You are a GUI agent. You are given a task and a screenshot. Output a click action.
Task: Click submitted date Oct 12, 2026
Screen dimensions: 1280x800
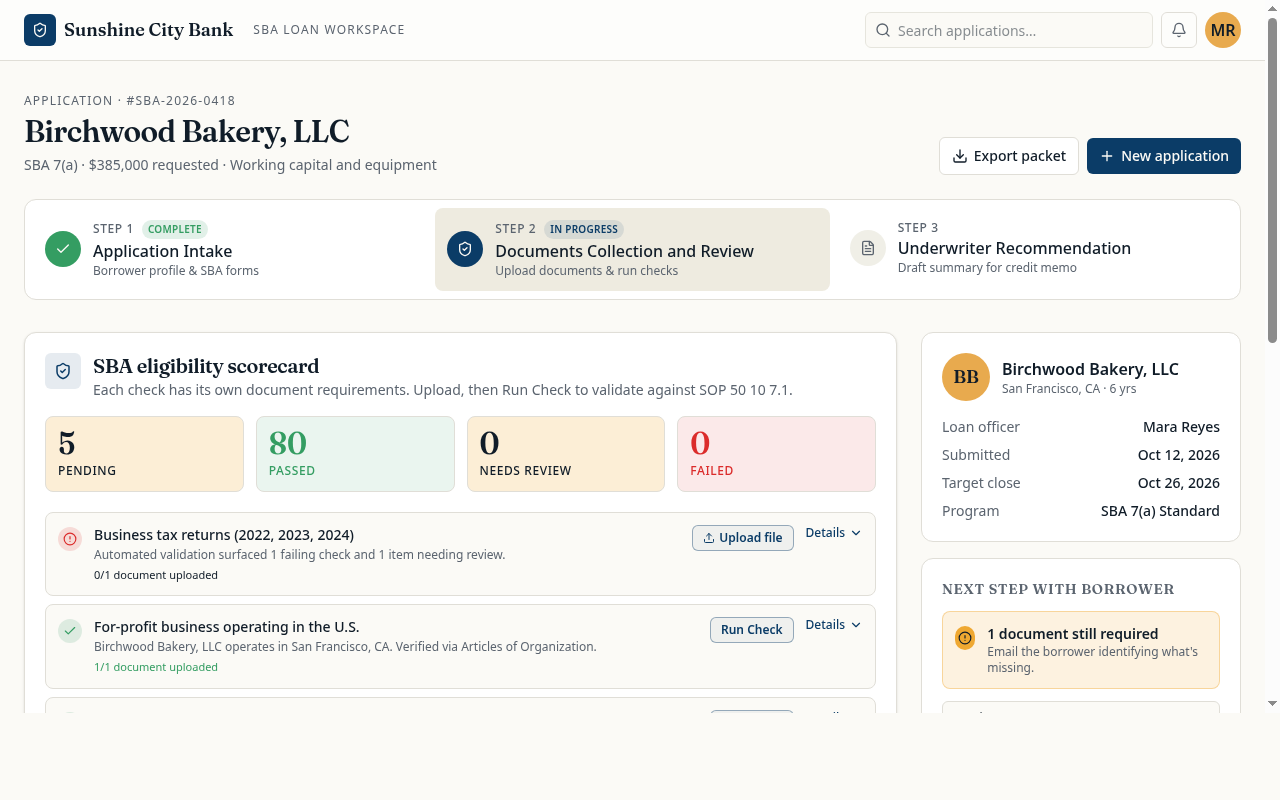(1179, 455)
